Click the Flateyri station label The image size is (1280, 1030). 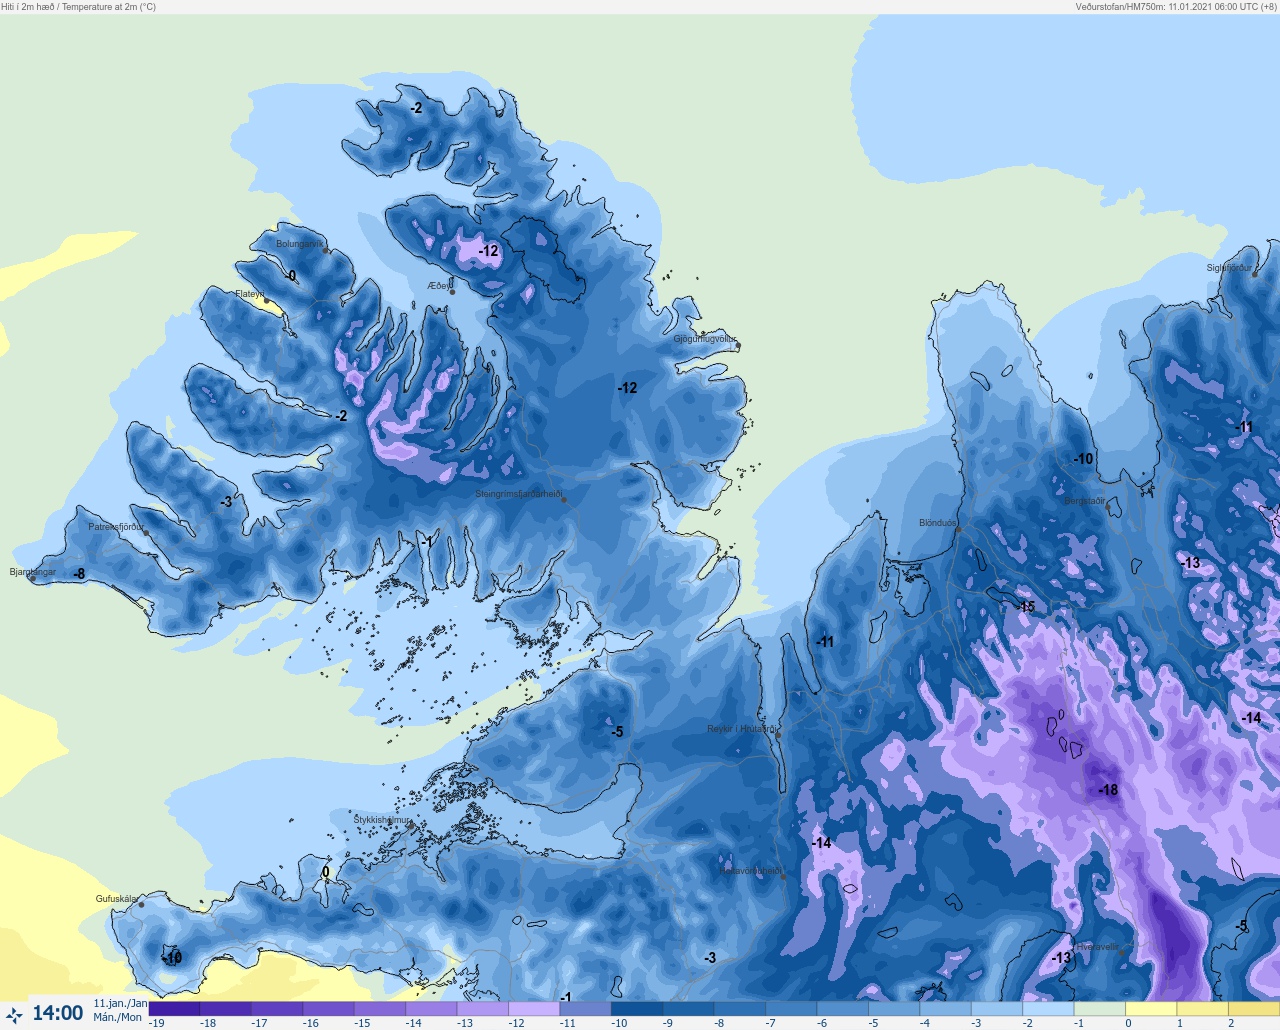tap(249, 294)
